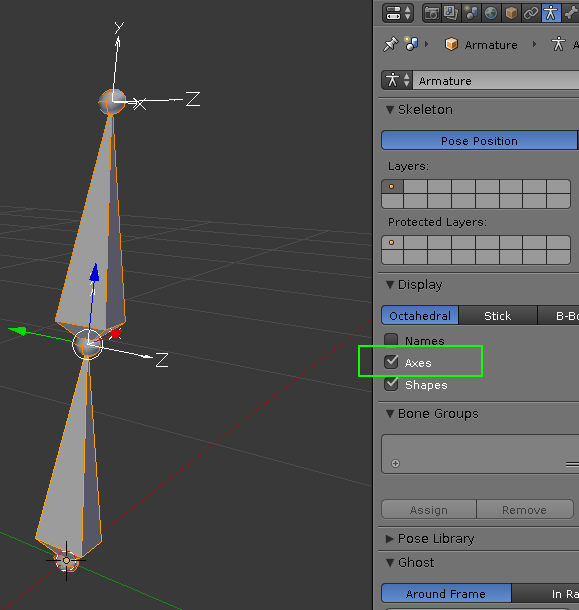579x610 pixels.
Task: Open the editor type selector menu
Action: pyautogui.click(x=398, y=13)
